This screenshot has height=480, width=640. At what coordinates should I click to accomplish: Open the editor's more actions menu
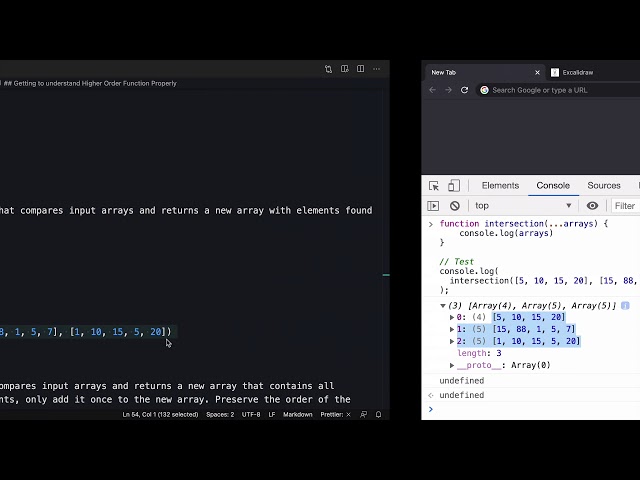tap(376, 69)
